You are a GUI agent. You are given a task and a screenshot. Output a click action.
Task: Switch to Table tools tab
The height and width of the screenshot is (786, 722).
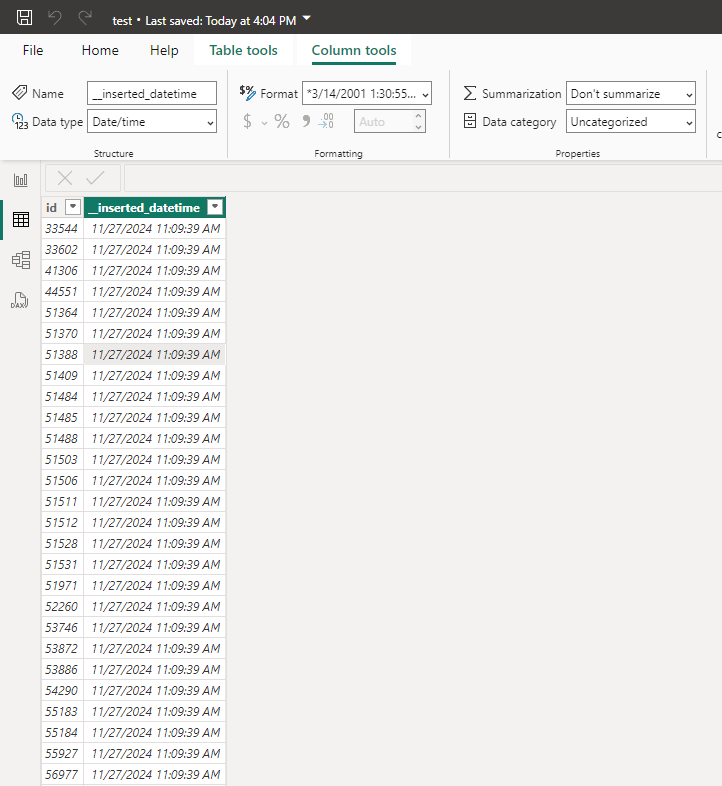point(243,50)
